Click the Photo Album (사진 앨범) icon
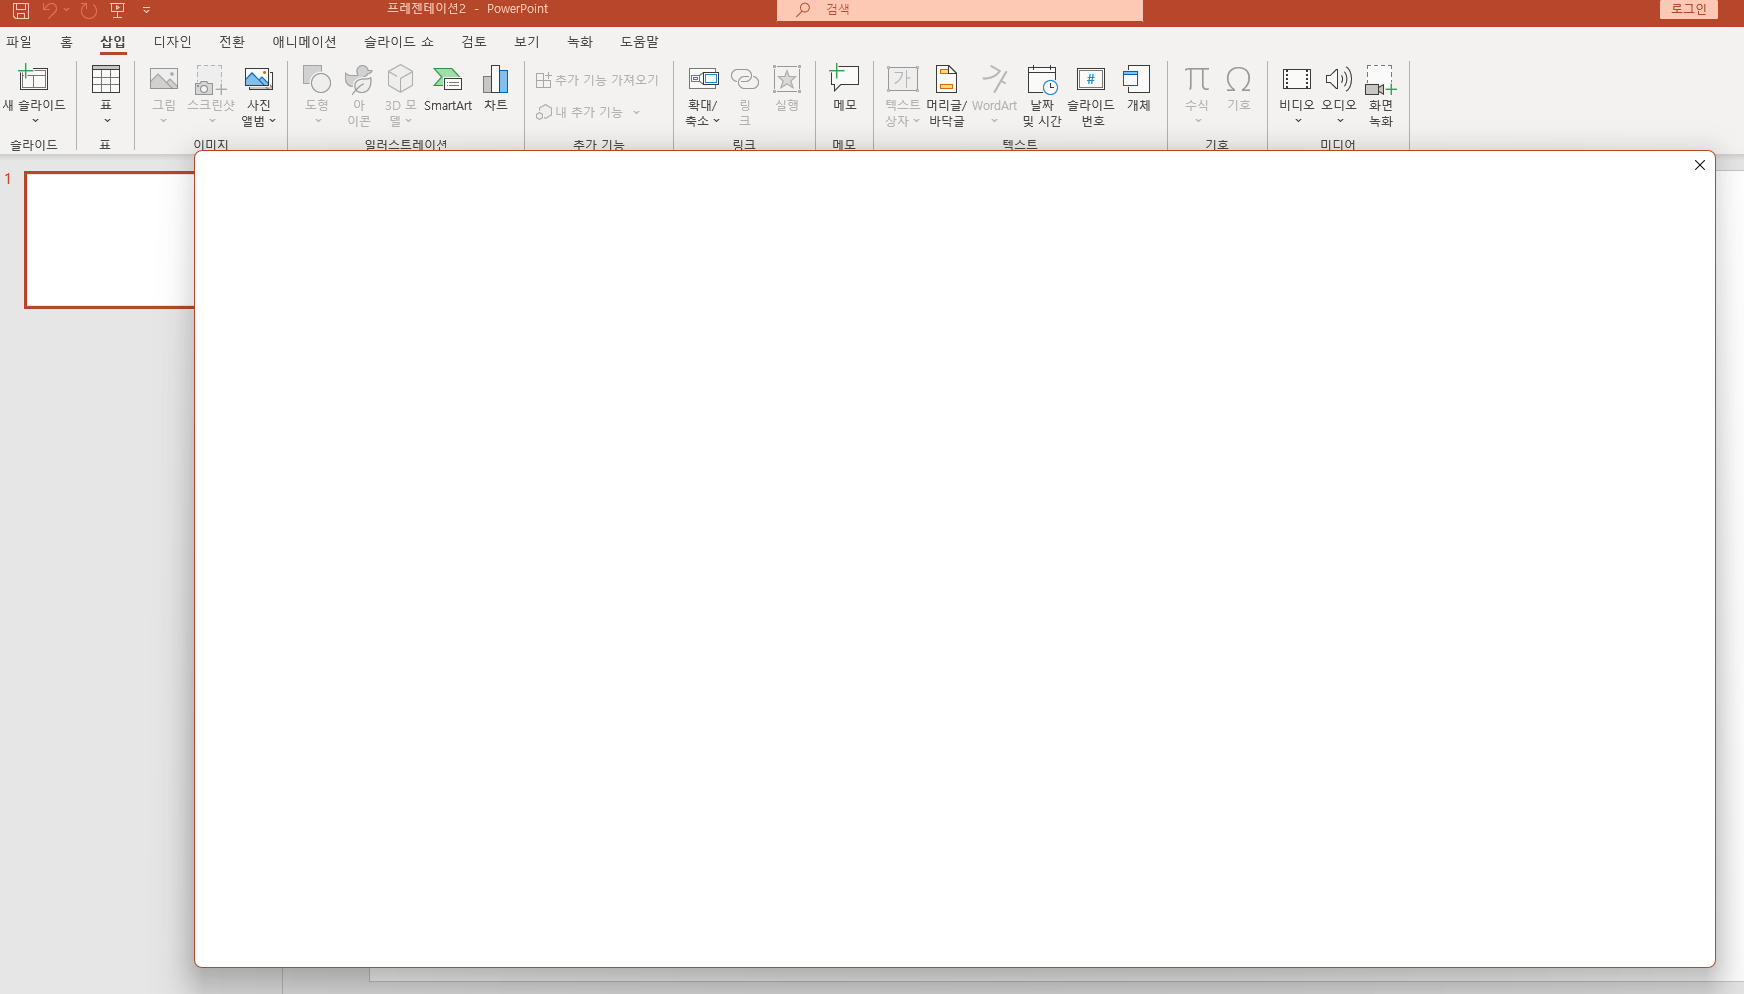The width and height of the screenshot is (1744, 994). click(x=258, y=79)
